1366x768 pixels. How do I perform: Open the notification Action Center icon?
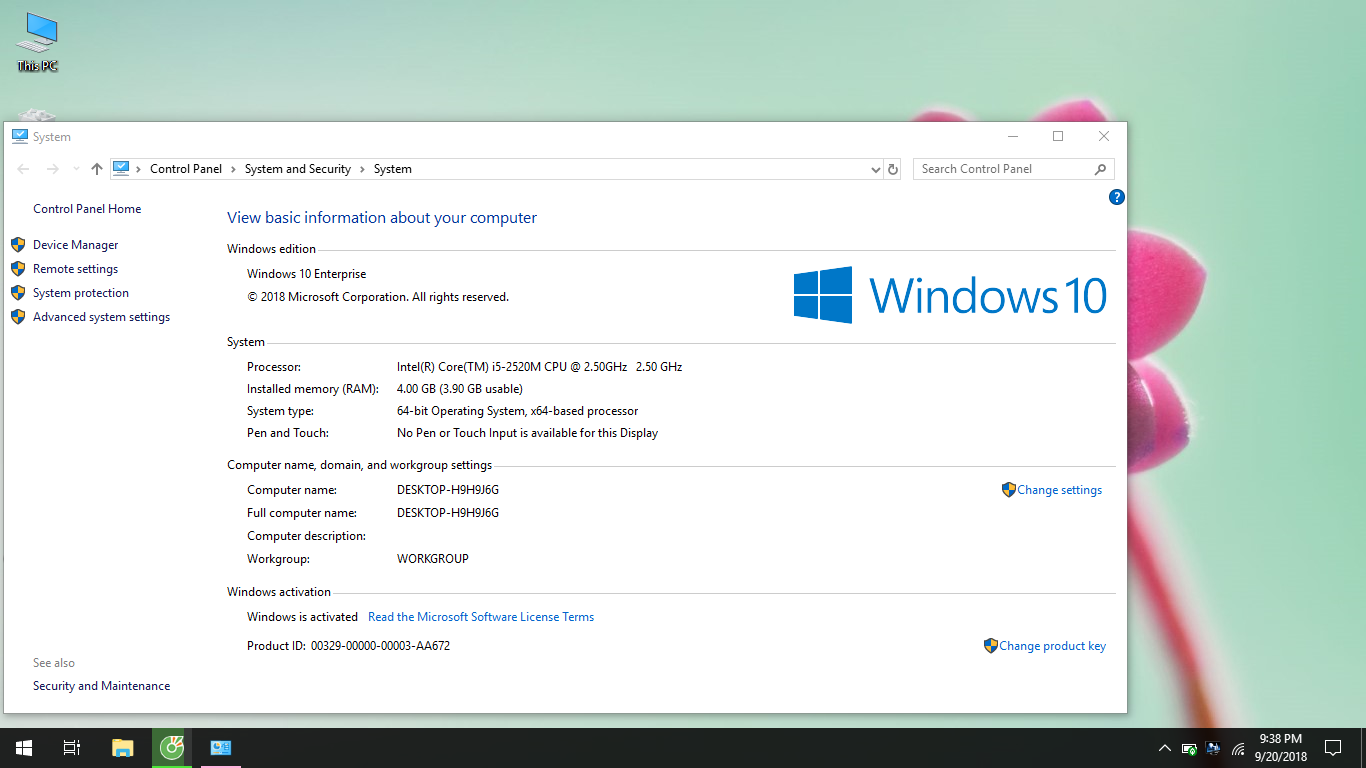click(x=1332, y=748)
